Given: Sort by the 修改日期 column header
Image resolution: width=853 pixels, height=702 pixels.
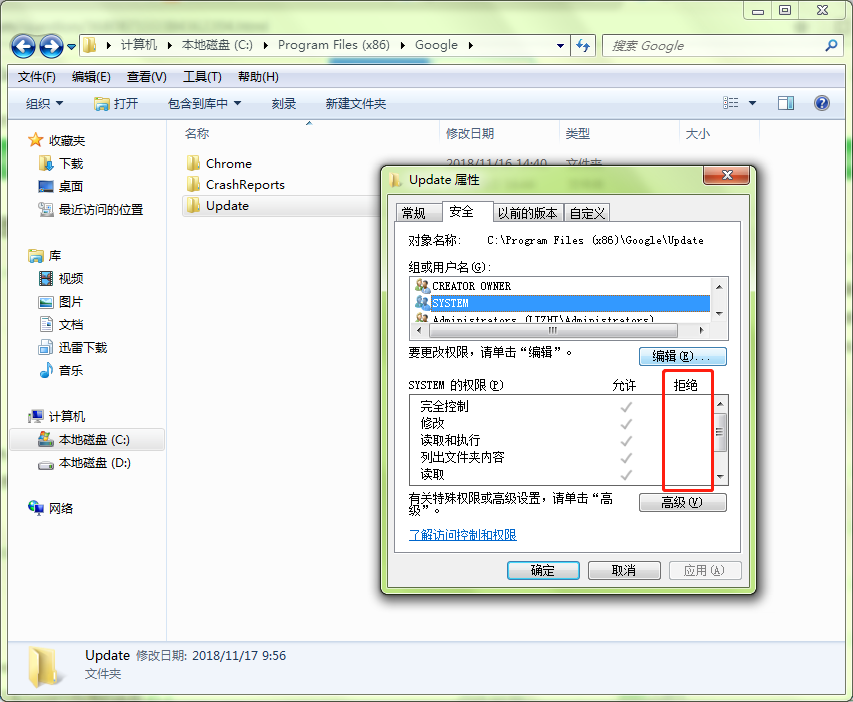Looking at the screenshot, I should click(x=499, y=133).
